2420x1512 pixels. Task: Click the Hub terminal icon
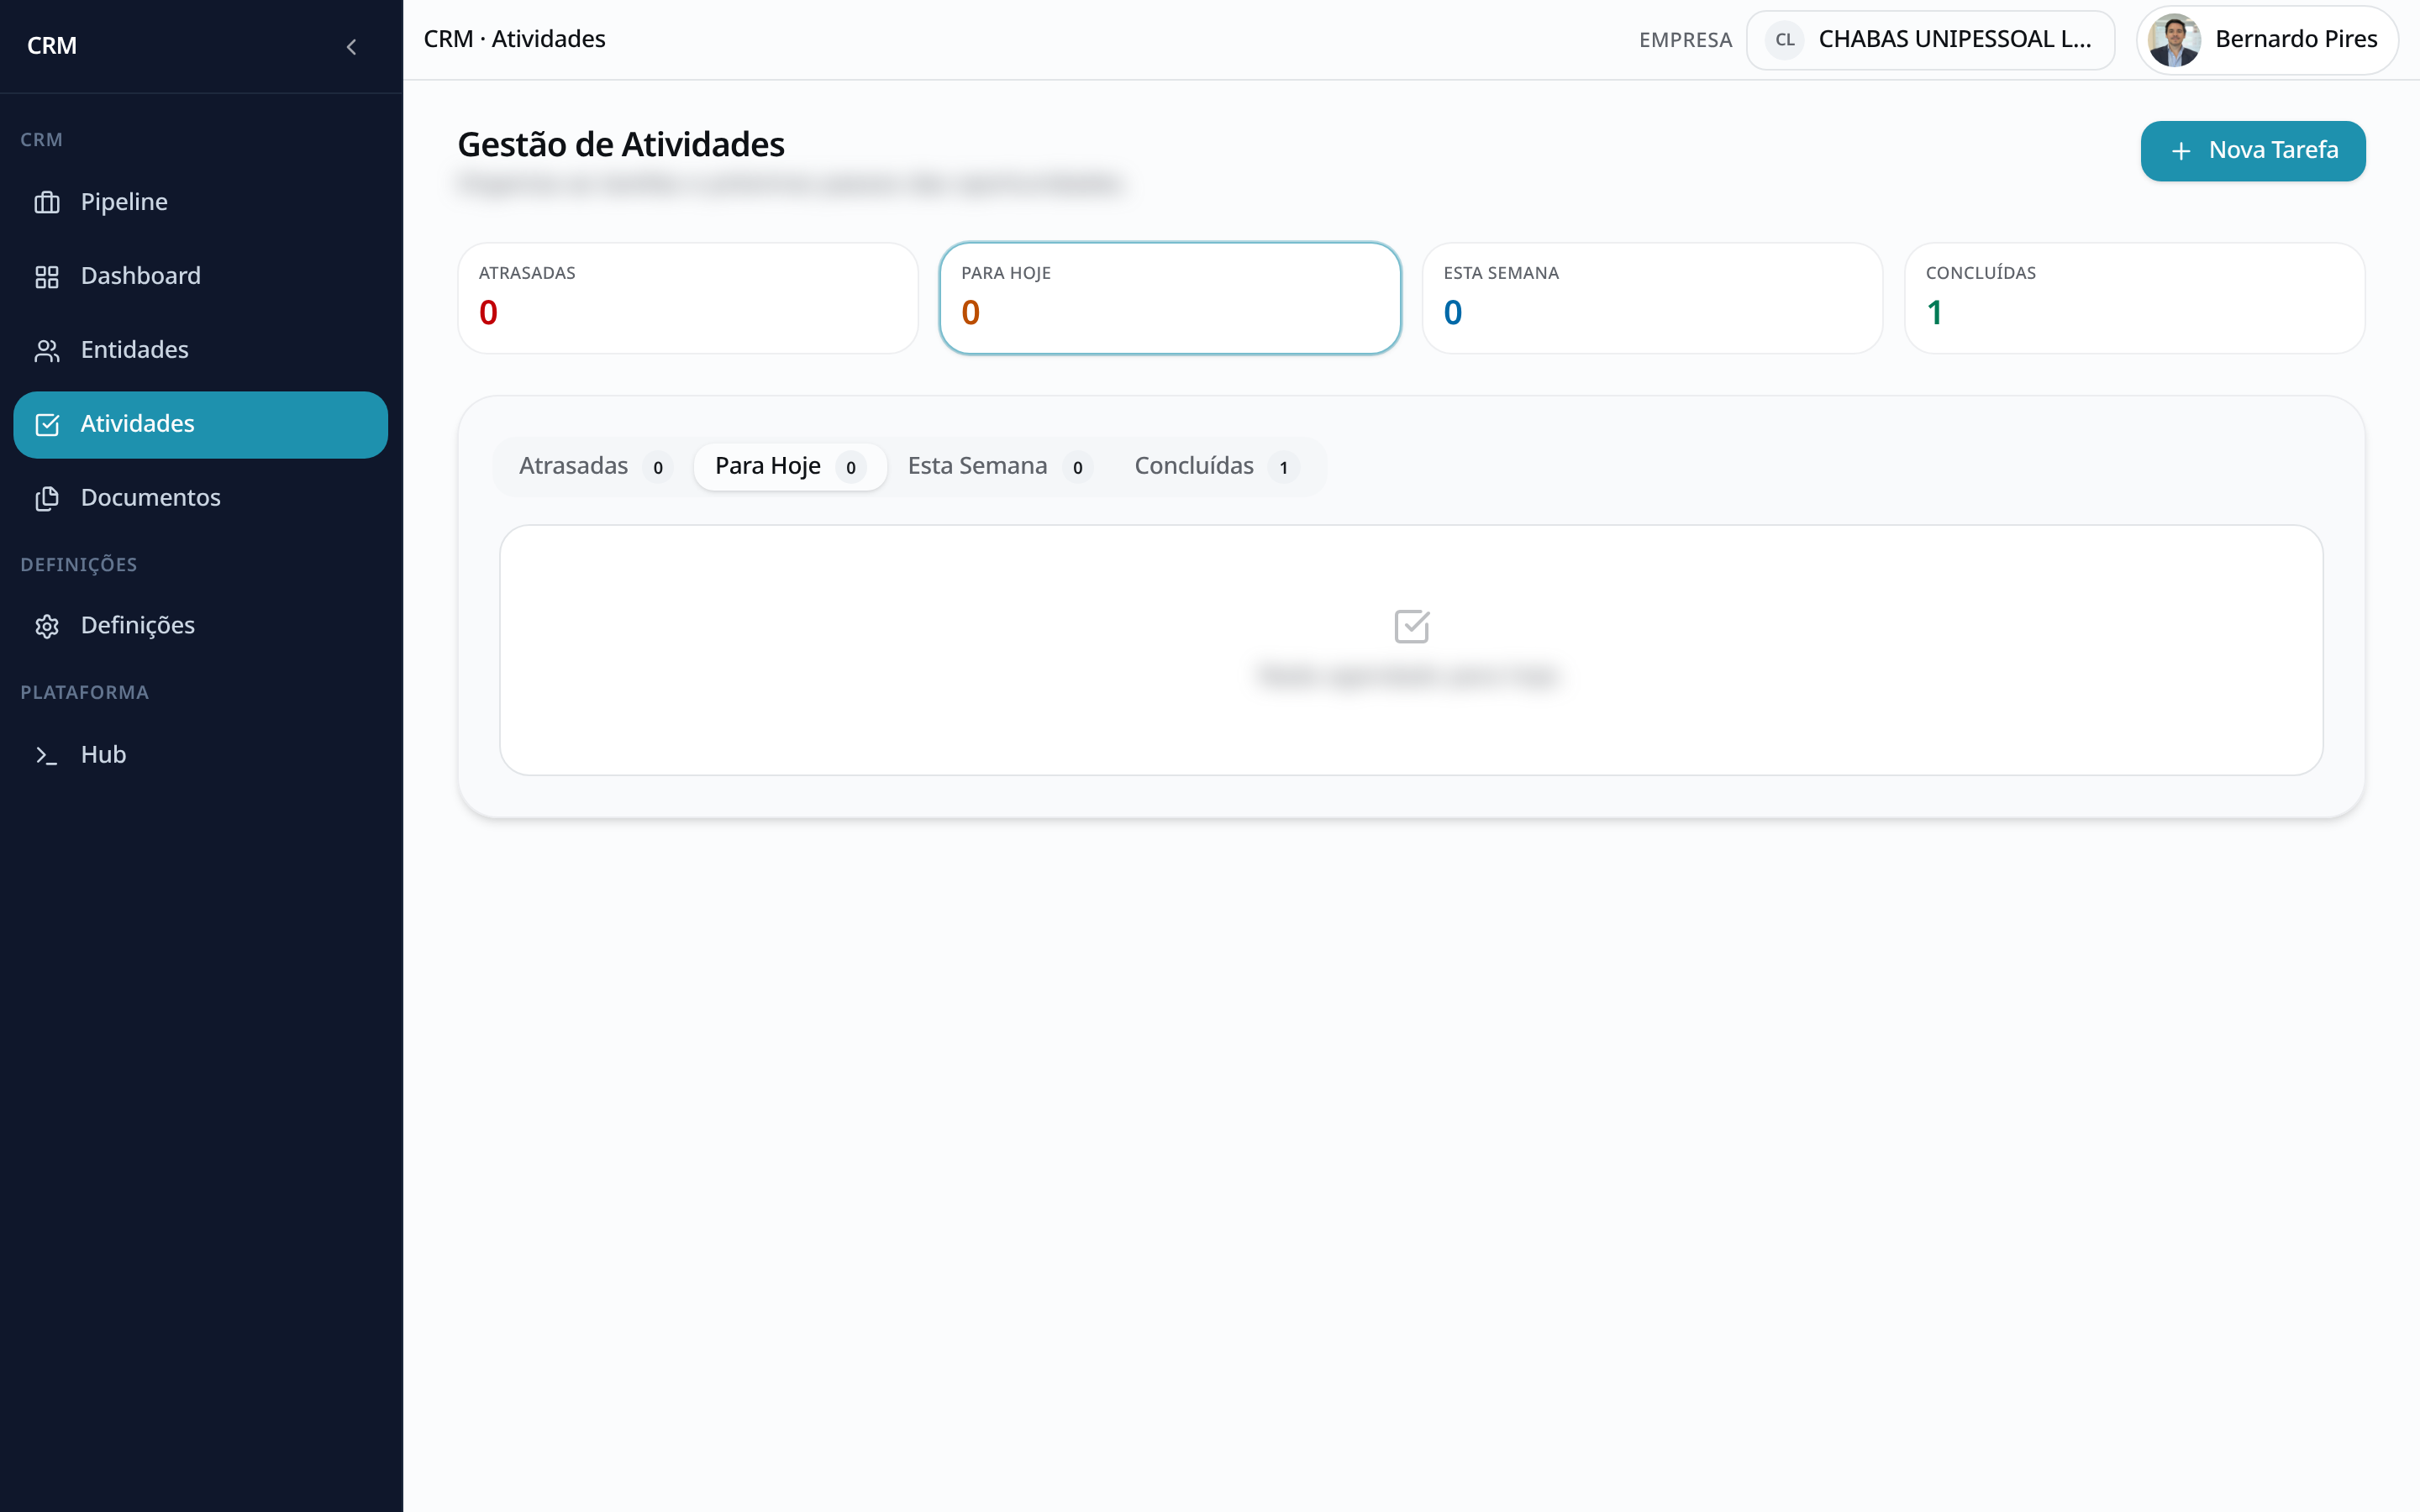[47, 755]
